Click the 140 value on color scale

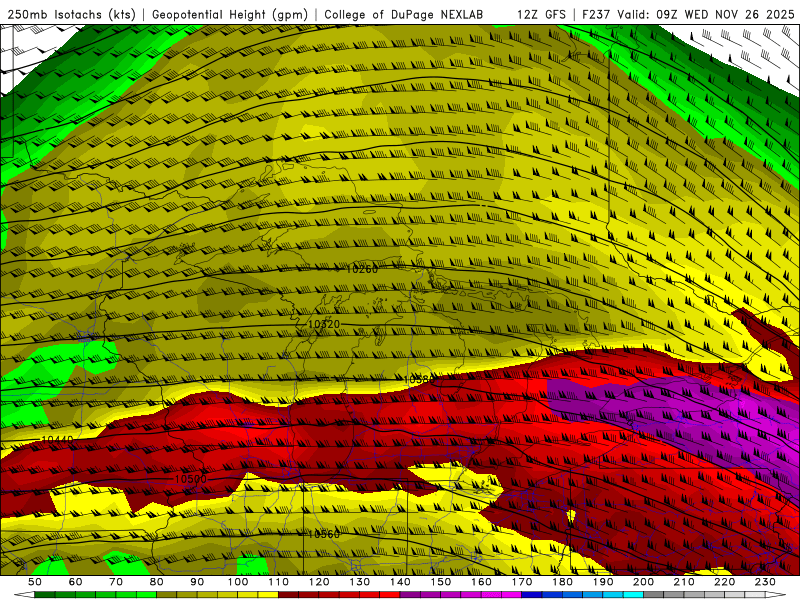(400, 582)
